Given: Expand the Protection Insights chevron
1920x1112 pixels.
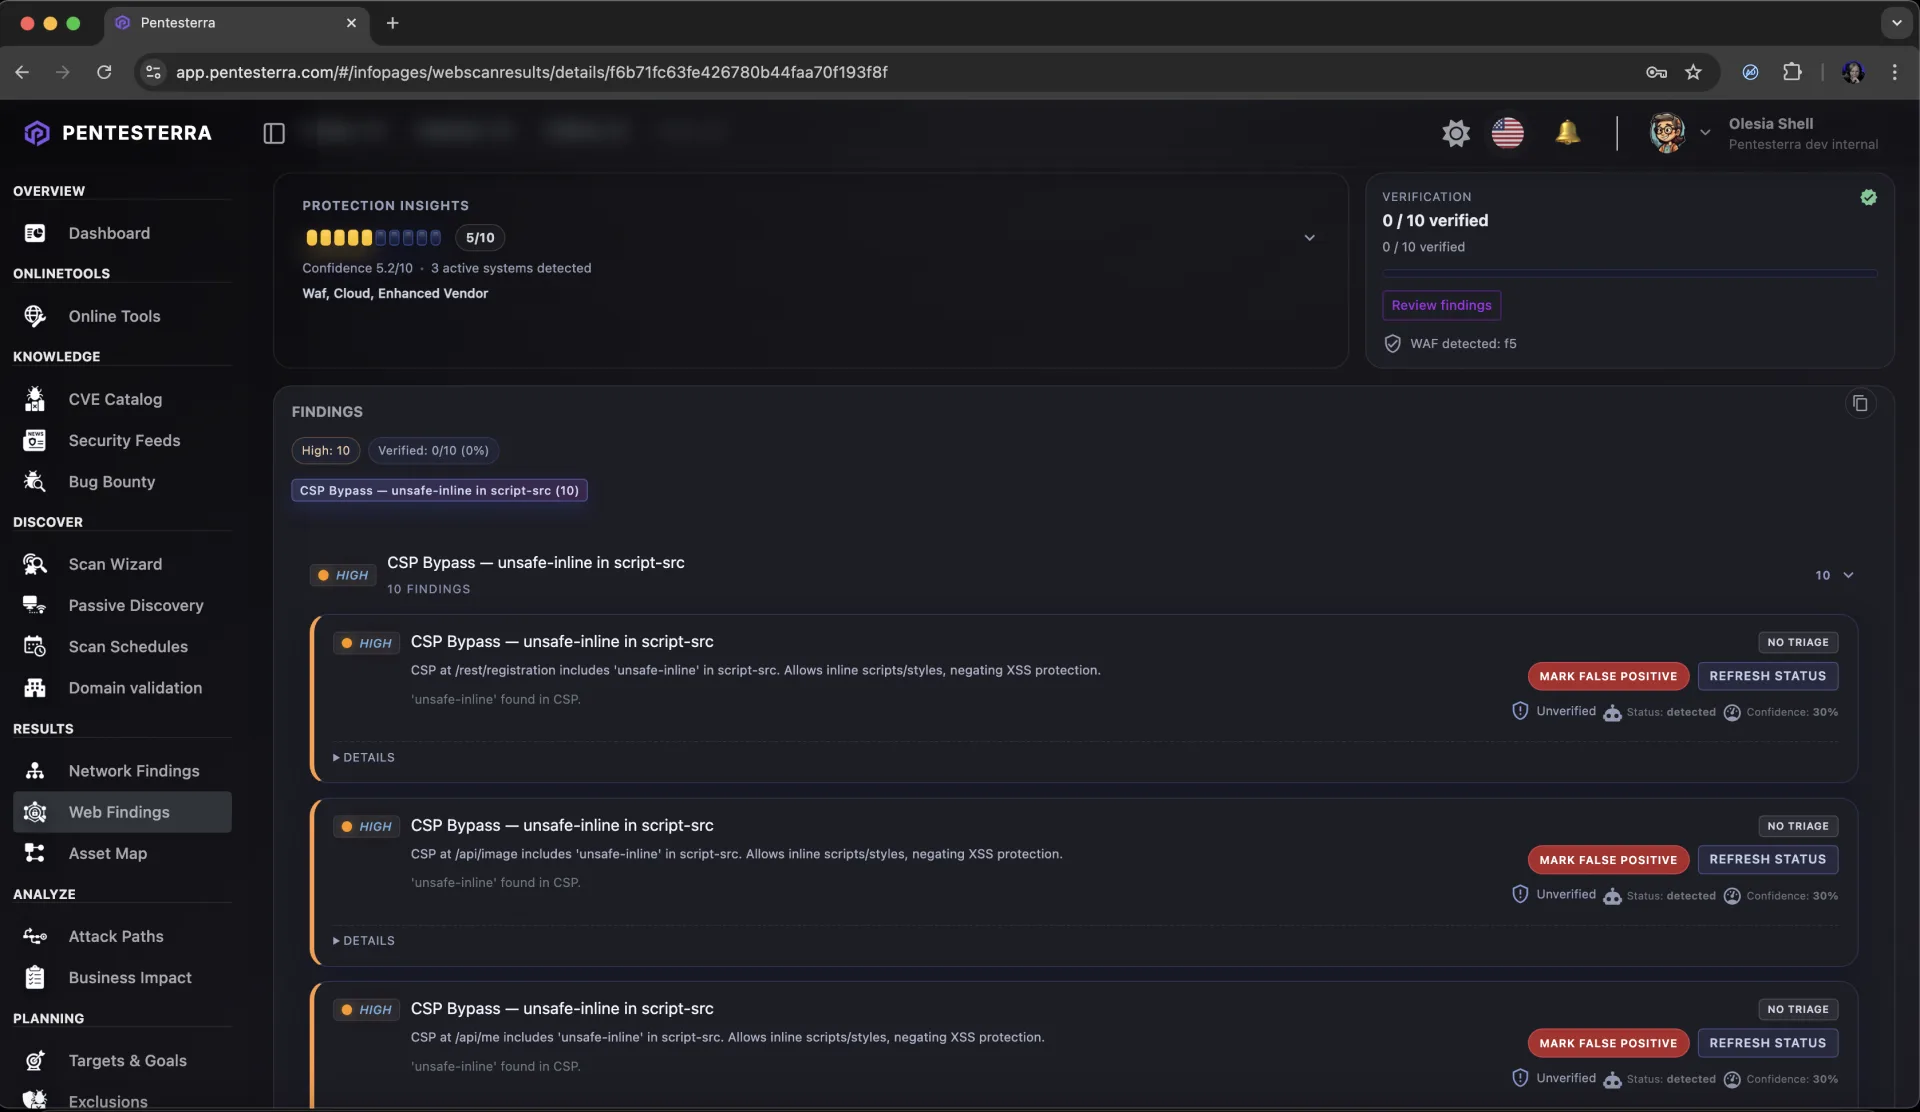Looking at the screenshot, I should 1309,238.
